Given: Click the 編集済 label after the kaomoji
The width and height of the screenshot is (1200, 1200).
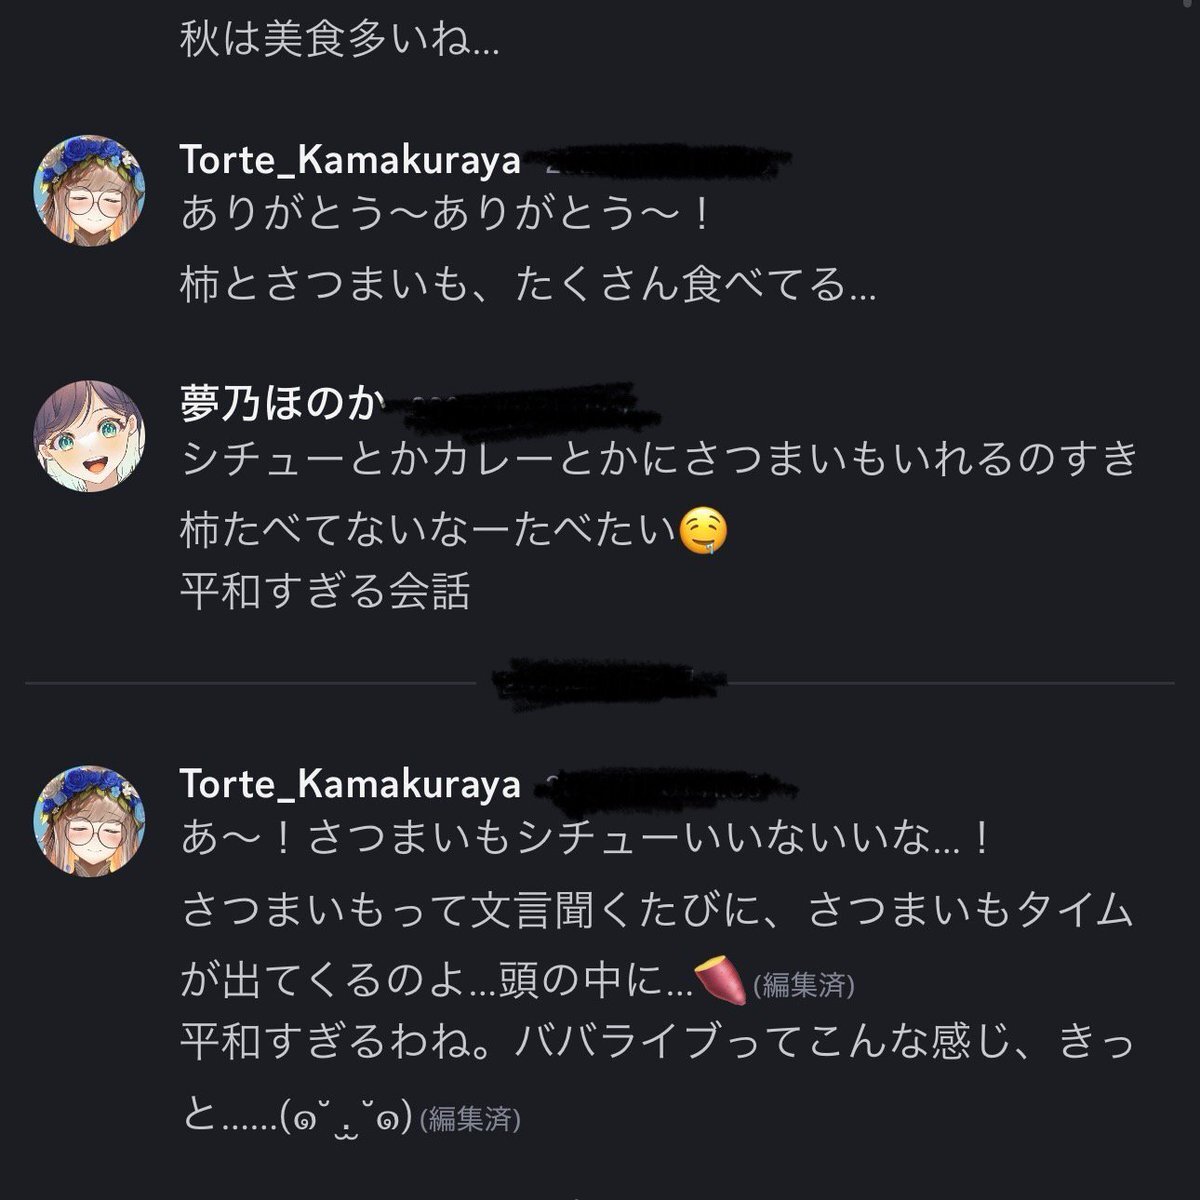Looking at the screenshot, I should 470,1119.
